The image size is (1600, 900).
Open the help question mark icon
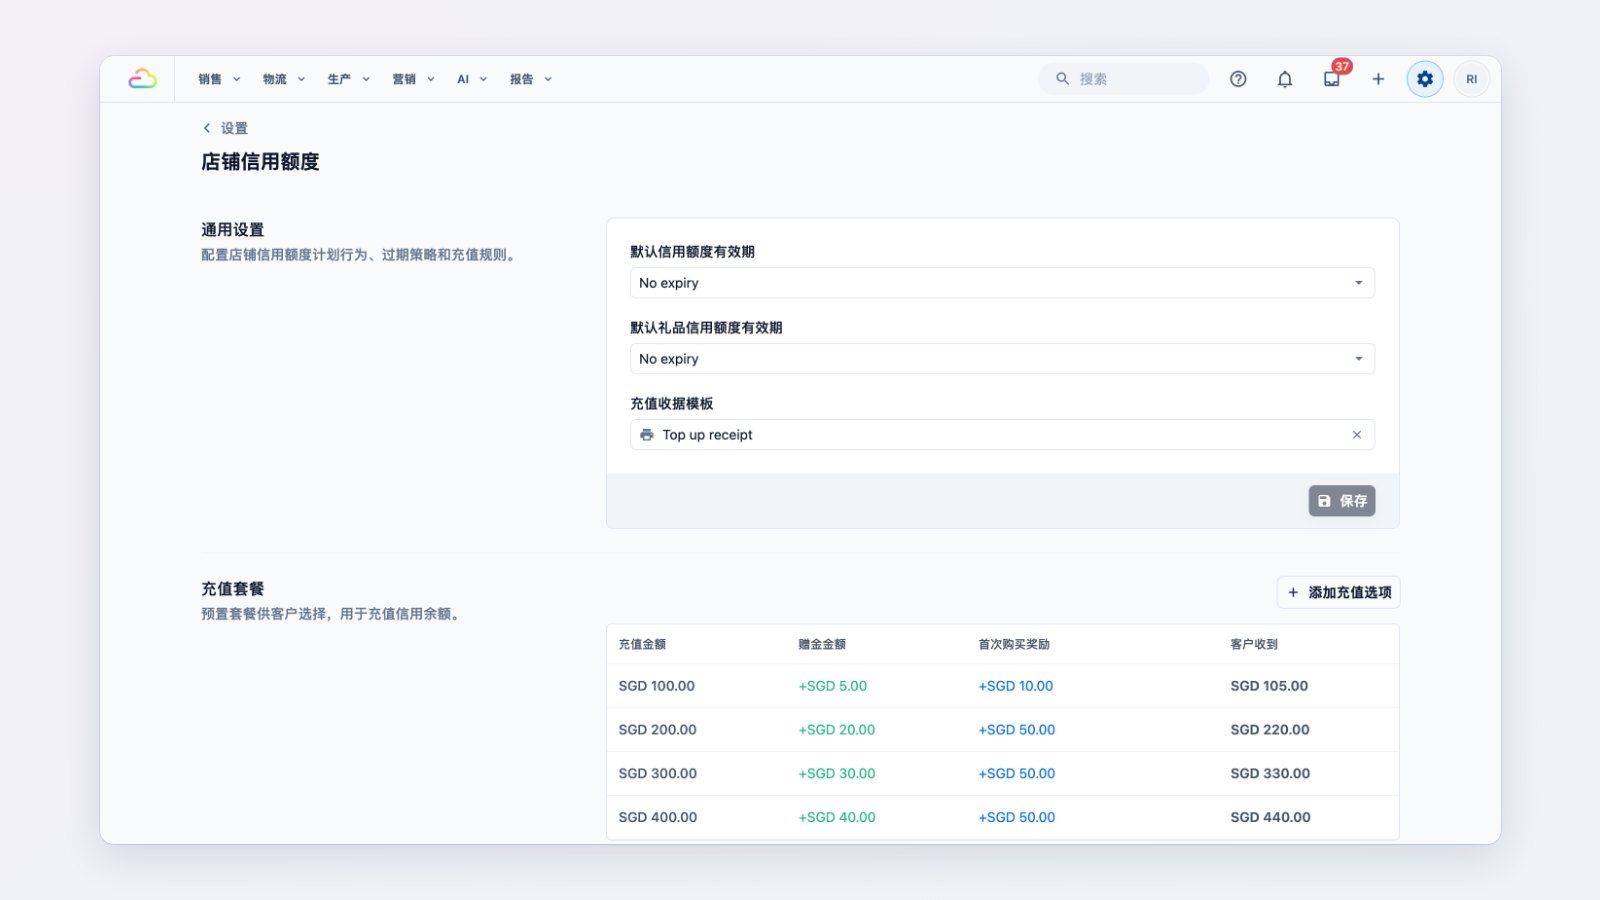point(1238,79)
